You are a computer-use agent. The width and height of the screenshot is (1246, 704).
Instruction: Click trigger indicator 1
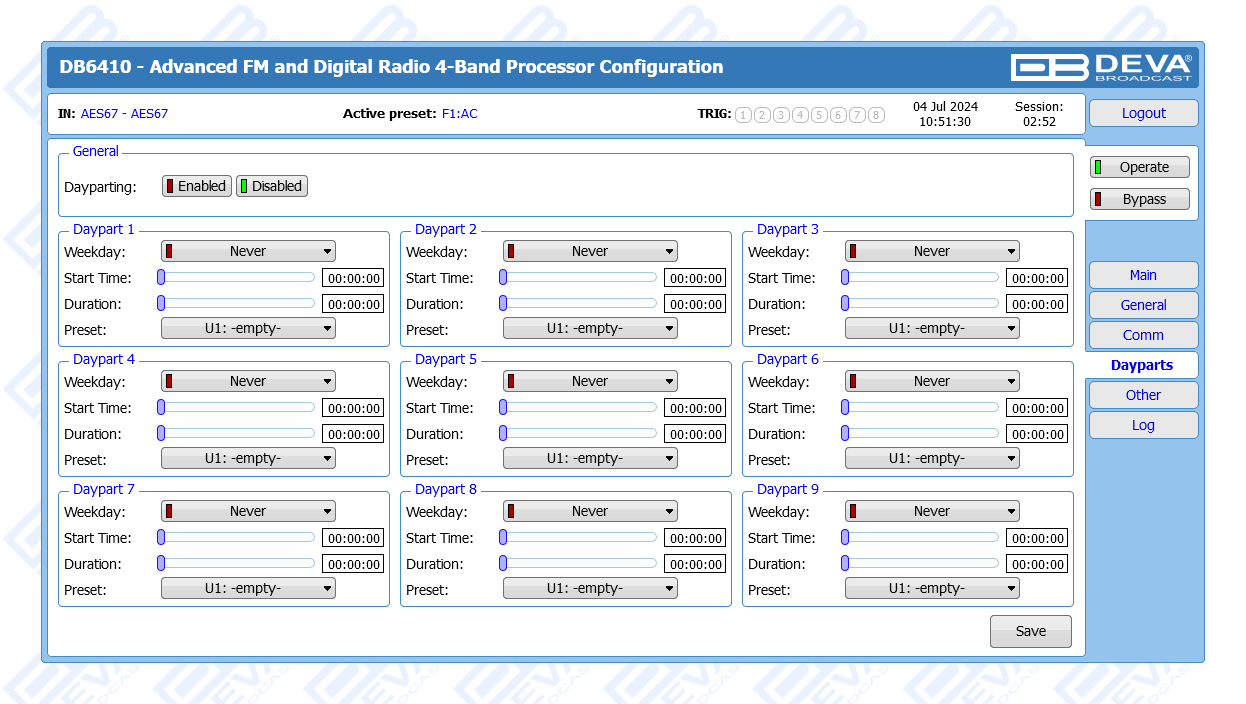(x=743, y=115)
